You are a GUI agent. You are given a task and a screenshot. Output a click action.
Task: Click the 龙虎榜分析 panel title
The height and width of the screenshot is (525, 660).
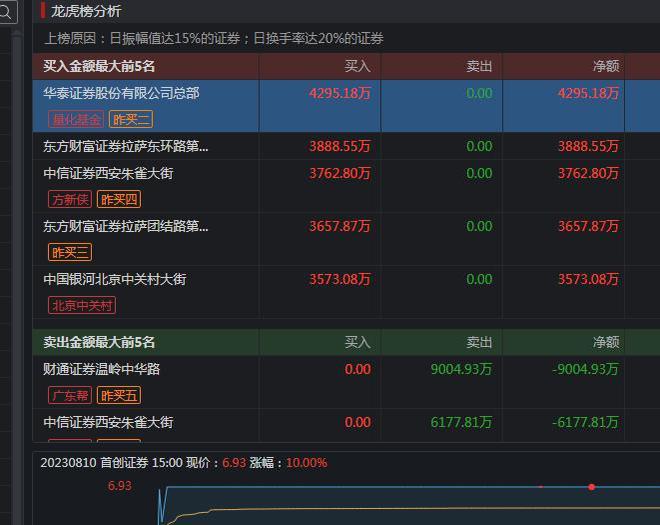tap(86, 11)
